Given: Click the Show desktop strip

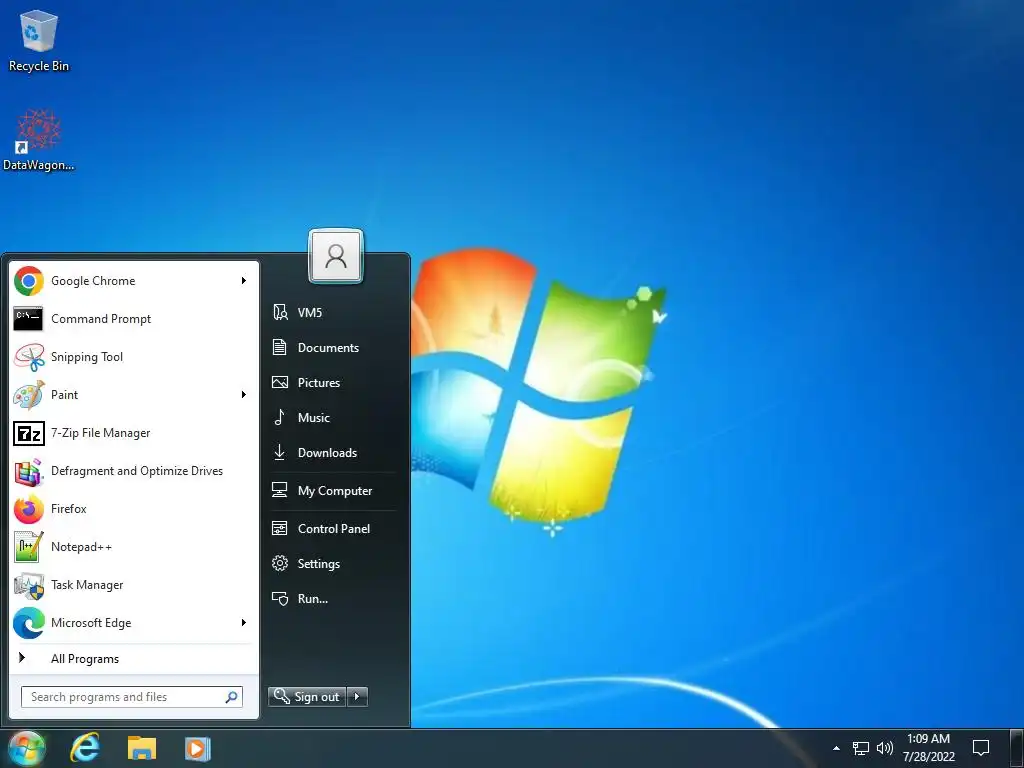Looking at the screenshot, I should [x=1017, y=748].
